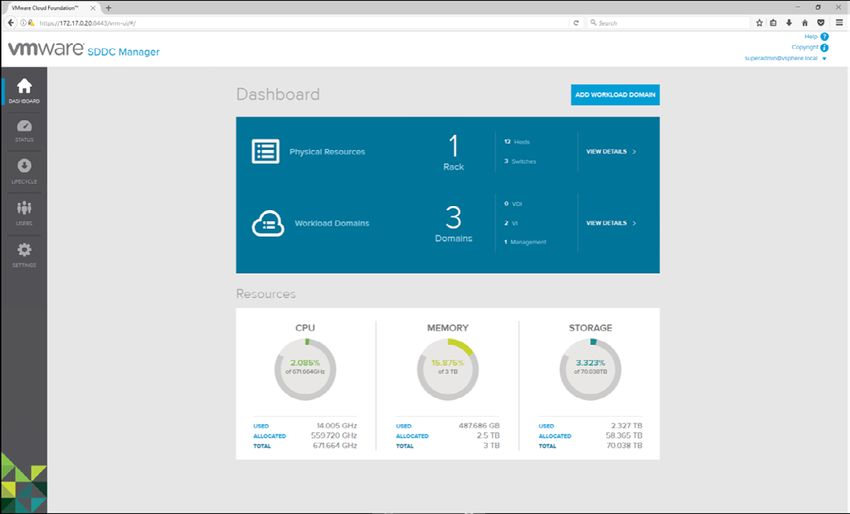Screen dimensions: 850x514
Task: Click the Physical Resources label
Action: [x=327, y=152]
